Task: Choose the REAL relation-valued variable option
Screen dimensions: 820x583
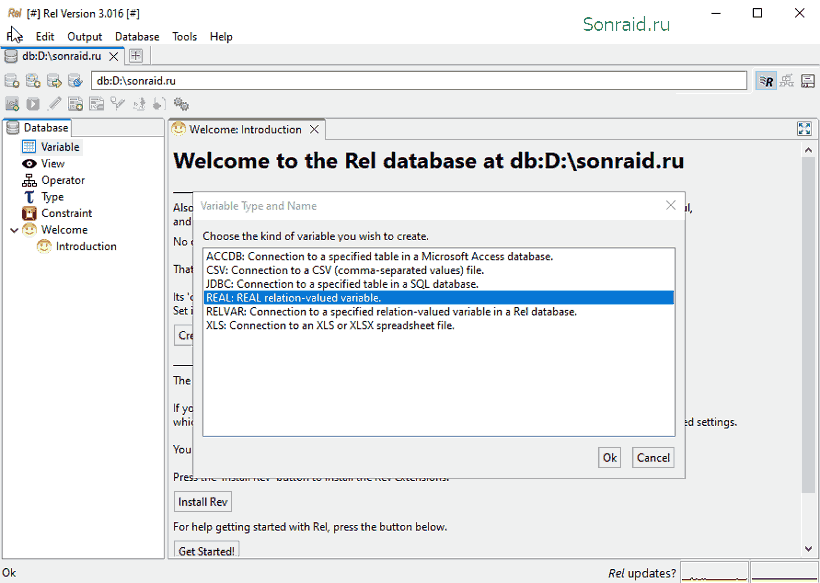Action: pos(439,298)
